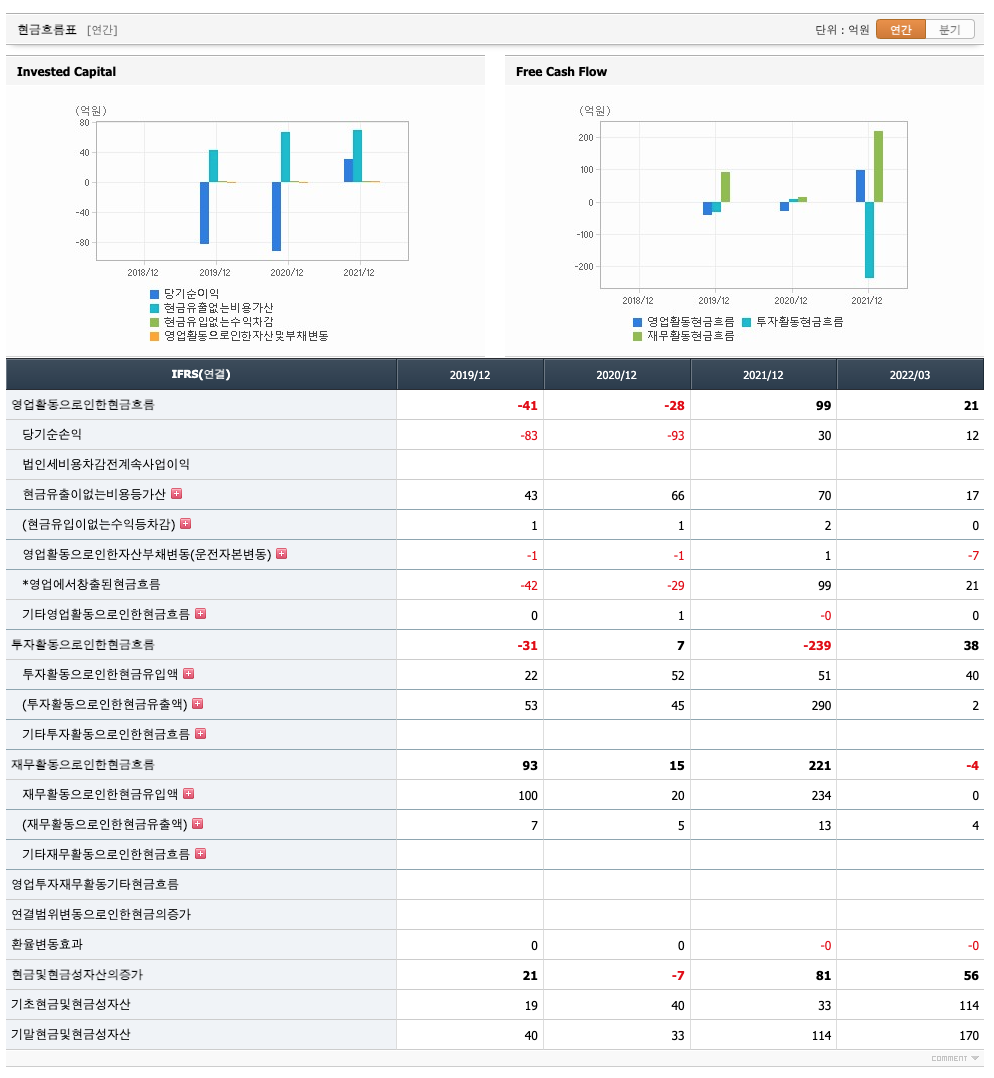Expand (현금유입이없는수익등차감) row
The width and height of the screenshot is (994, 1078).
(186, 524)
